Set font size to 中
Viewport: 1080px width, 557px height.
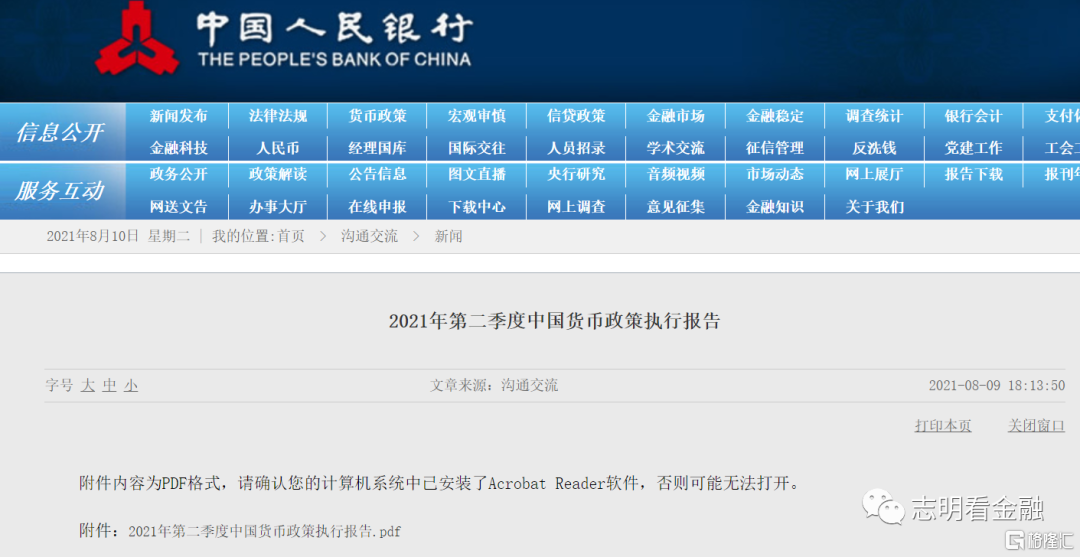(110, 386)
